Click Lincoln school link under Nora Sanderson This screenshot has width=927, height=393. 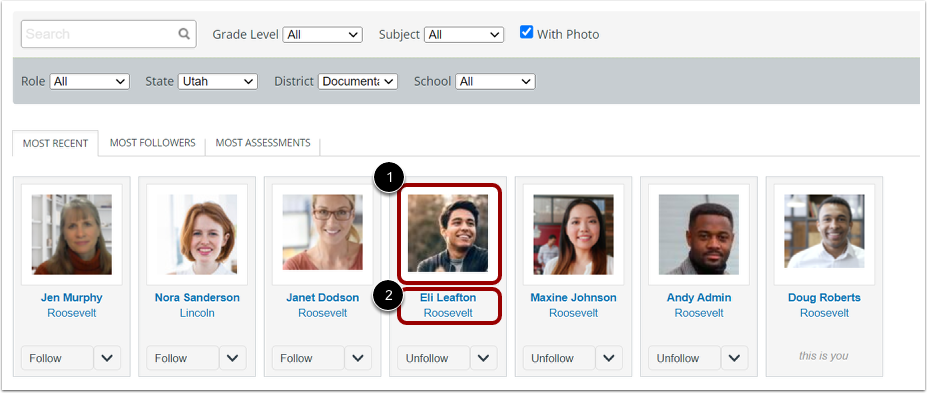coord(197,313)
